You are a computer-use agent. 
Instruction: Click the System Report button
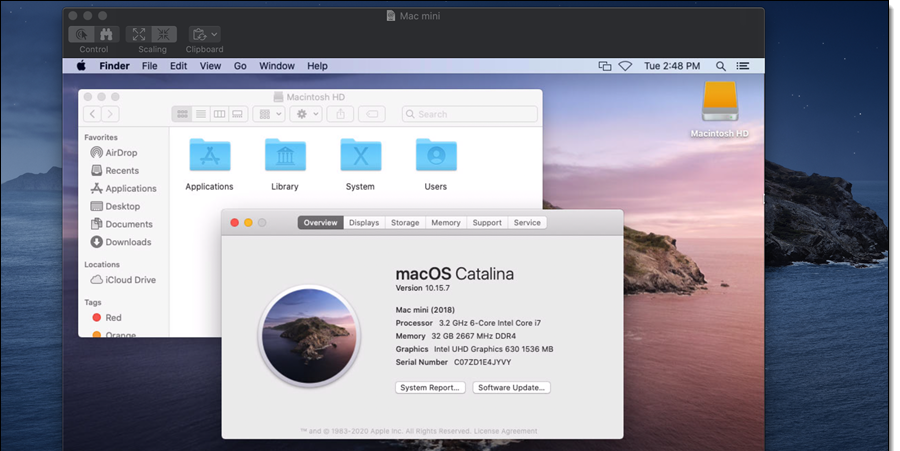click(x=430, y=387)
